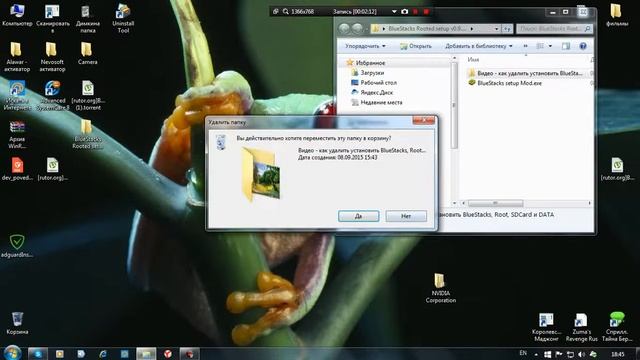This screenshot has height=360, width=640.
Task: Select Сканировать в desktop shortcut
Action: (x=53, y=18)
